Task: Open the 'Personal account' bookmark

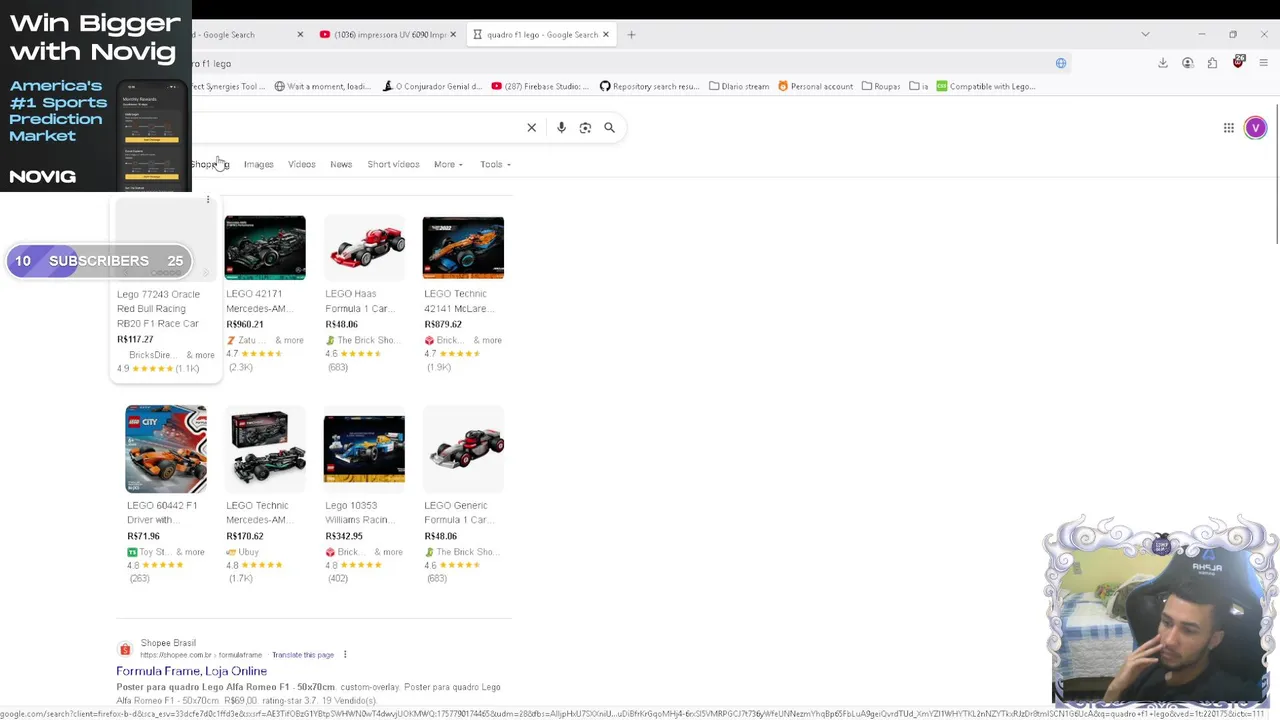Action: tap(814, 86)
